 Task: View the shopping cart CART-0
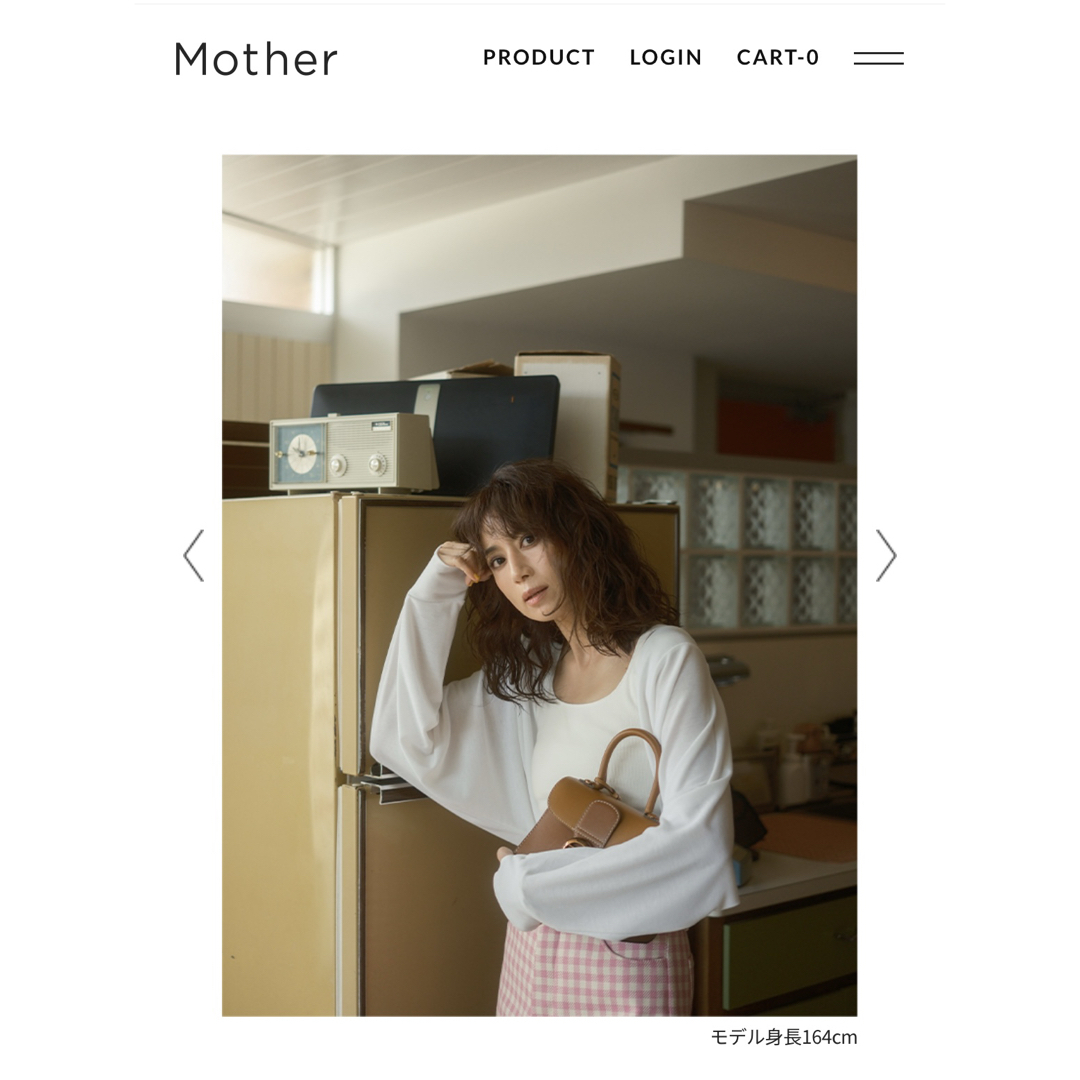pos(778,57)
